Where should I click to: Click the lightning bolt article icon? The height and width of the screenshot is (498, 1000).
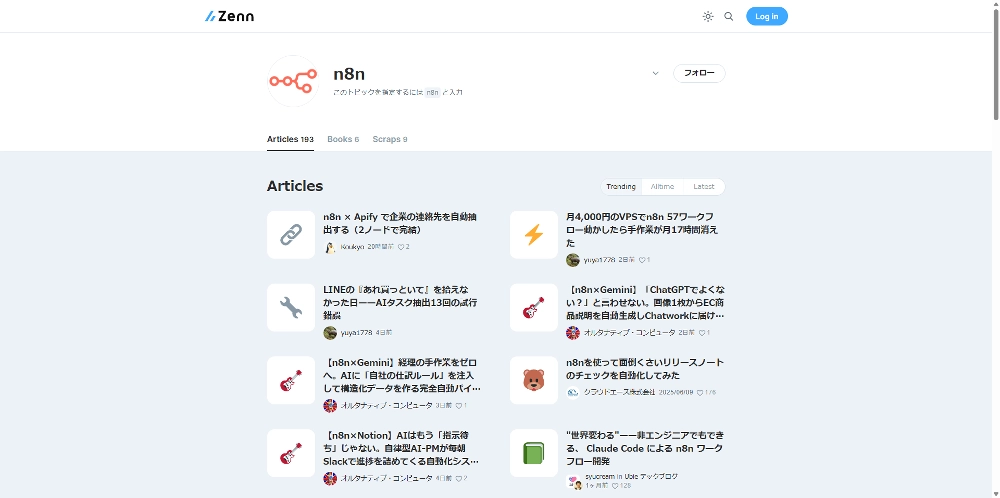(x=534, y=235)
